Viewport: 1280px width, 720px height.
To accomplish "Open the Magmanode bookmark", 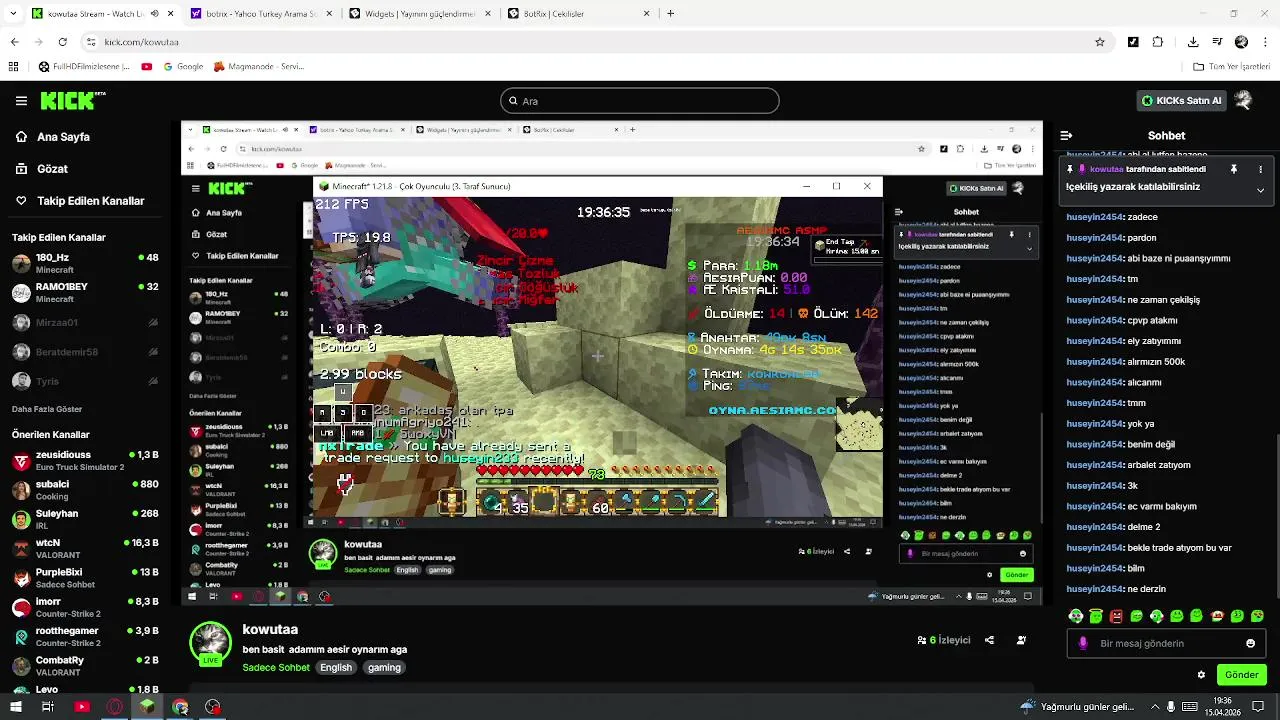I will point(258,67).
